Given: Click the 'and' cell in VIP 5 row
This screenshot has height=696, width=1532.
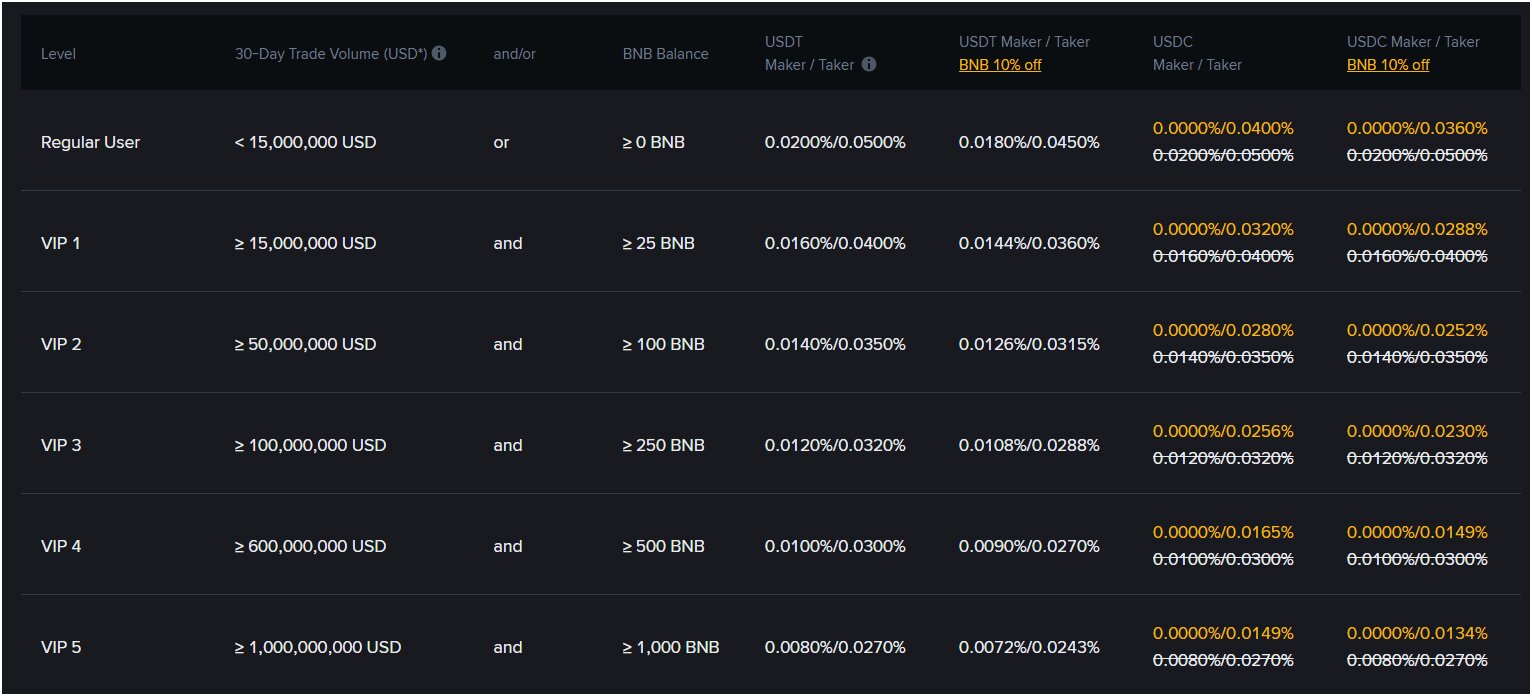Looking at the screenshot, I should point(508,647).
